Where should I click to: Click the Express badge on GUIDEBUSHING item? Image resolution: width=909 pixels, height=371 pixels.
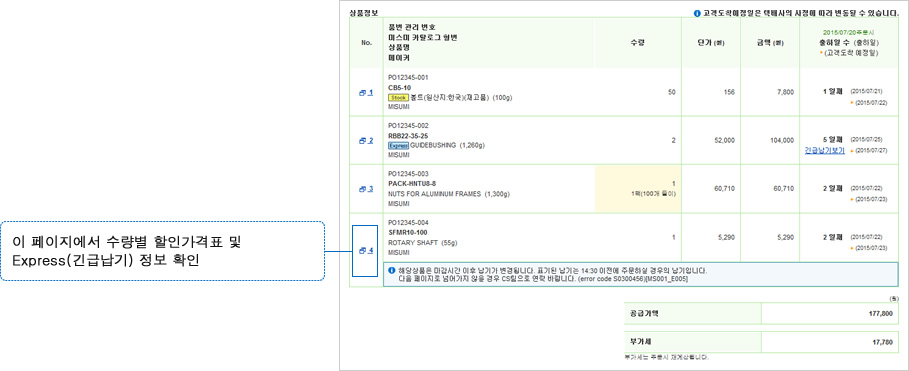tap(398, 146)
